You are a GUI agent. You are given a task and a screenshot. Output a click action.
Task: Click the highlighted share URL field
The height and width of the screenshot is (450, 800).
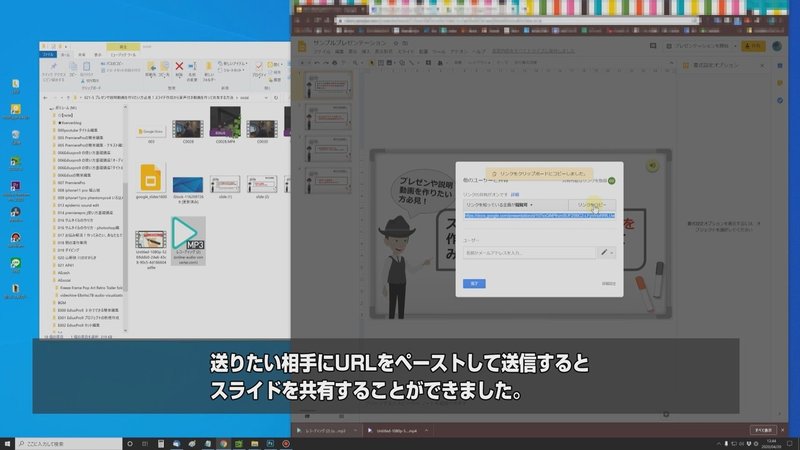coord(539,216)
